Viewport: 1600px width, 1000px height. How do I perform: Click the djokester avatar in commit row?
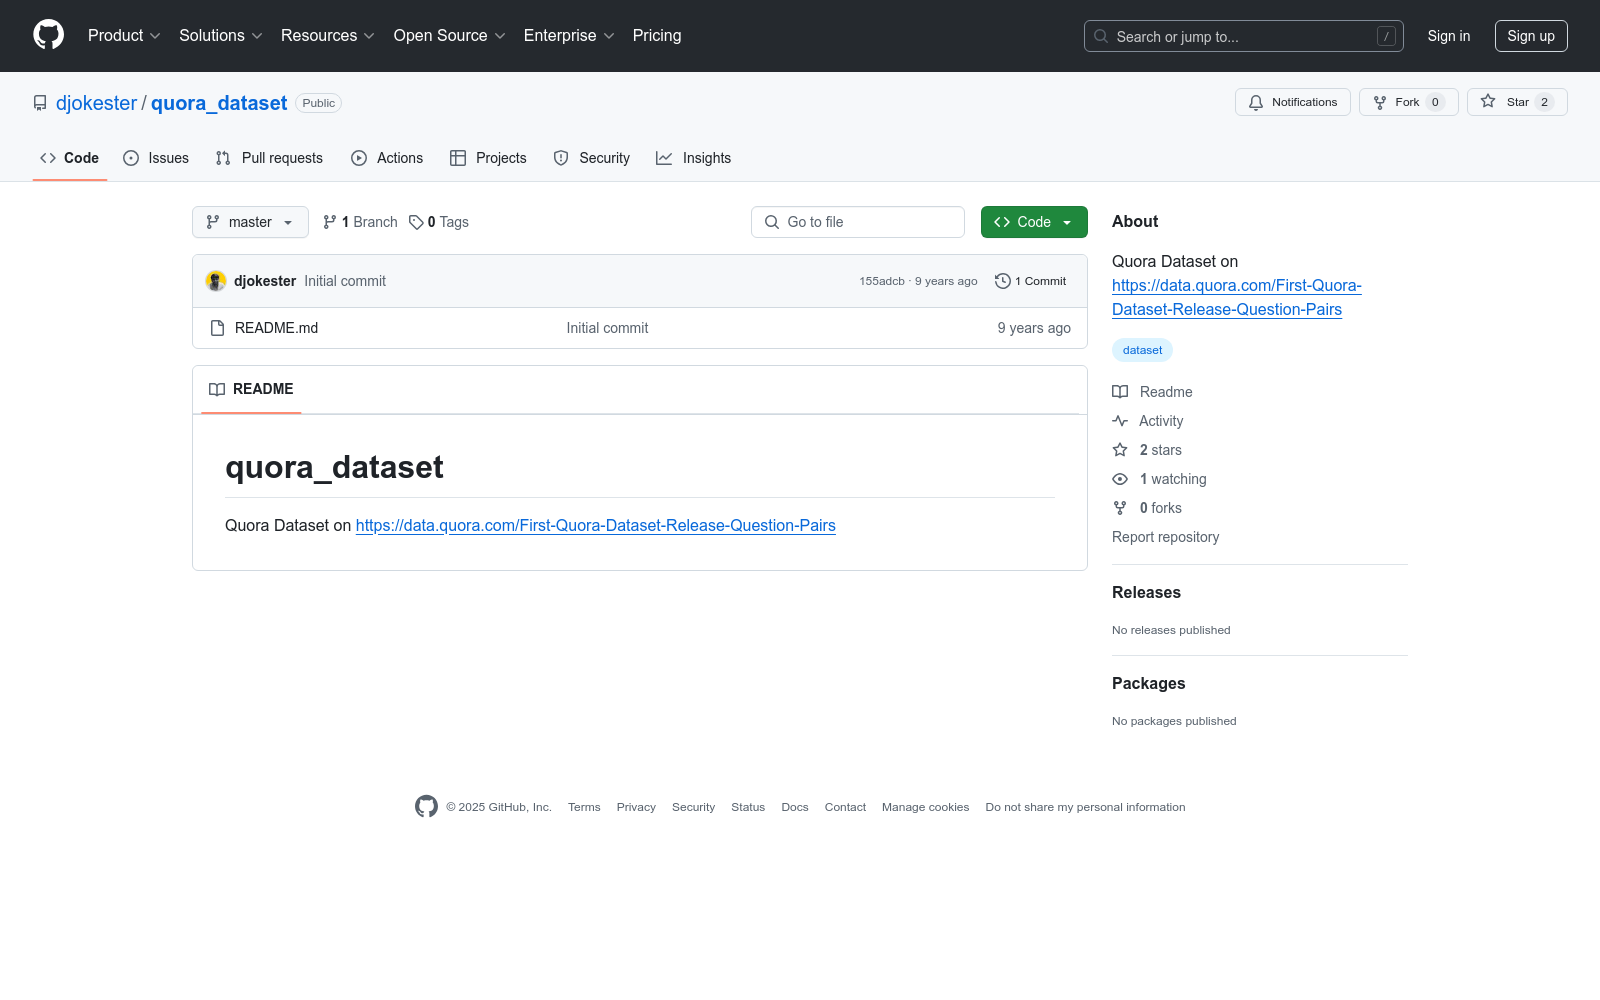point(216,281)
